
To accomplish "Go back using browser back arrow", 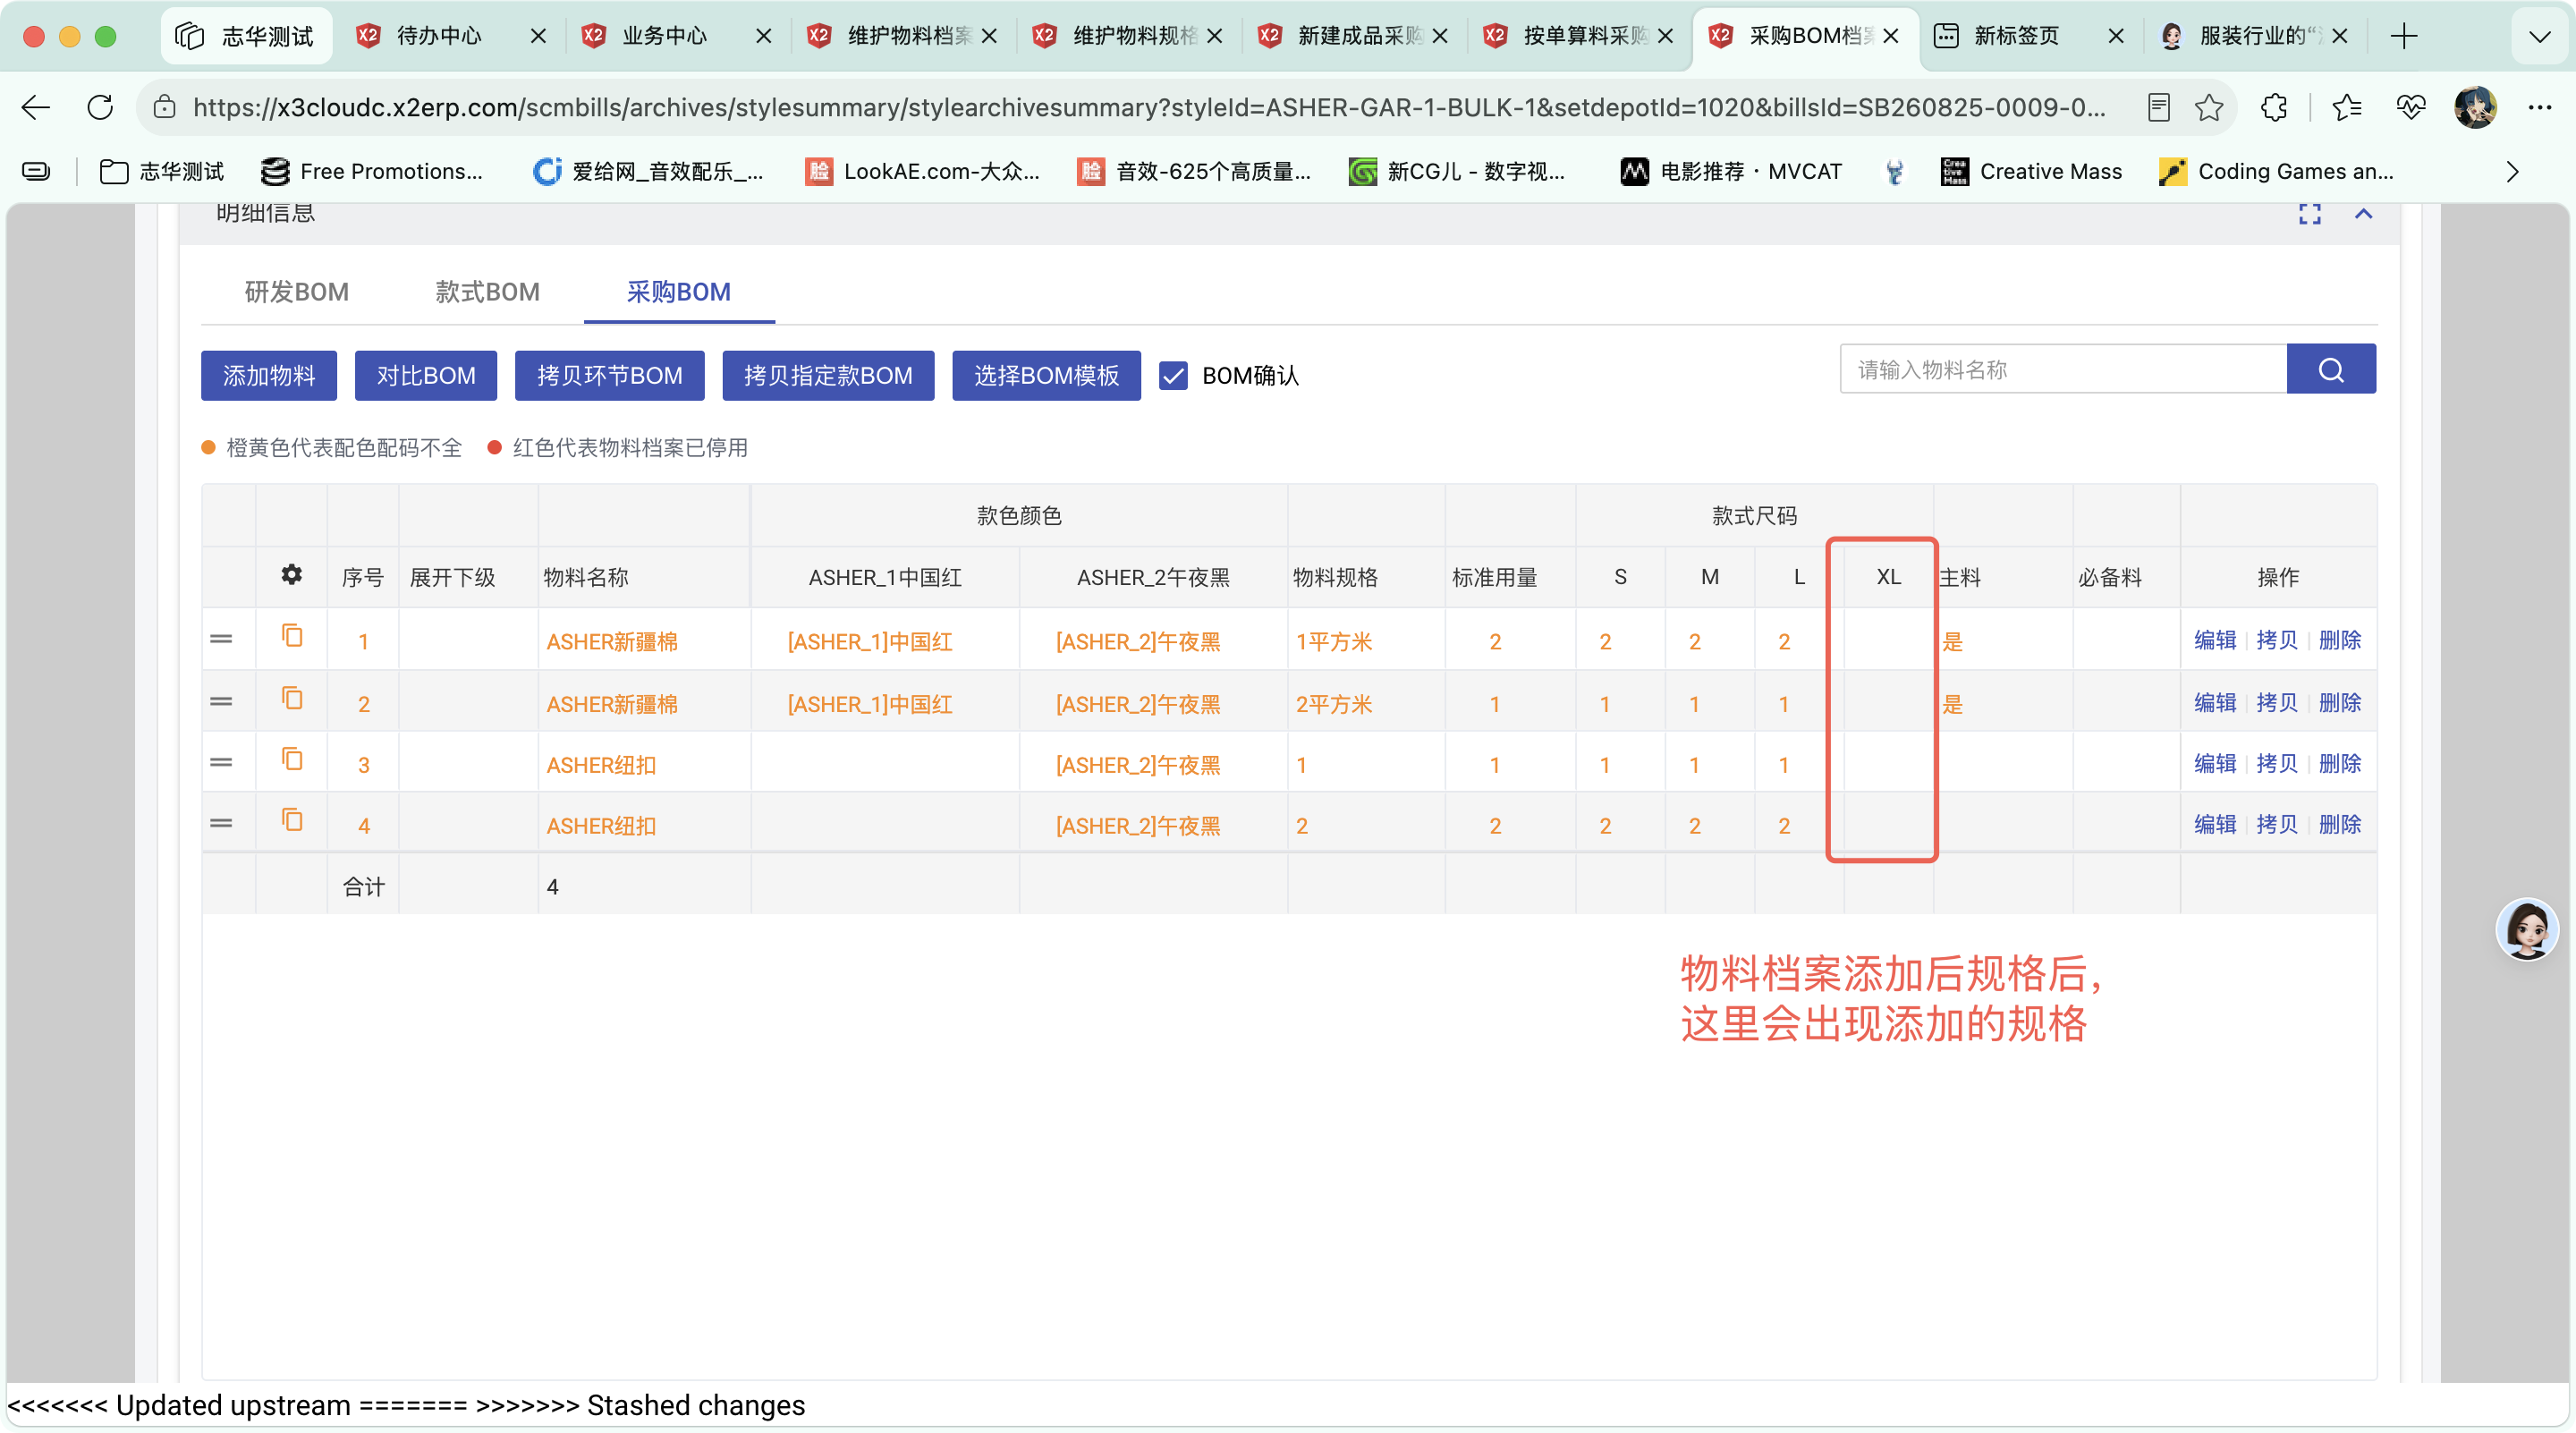I will click(36, 107).
